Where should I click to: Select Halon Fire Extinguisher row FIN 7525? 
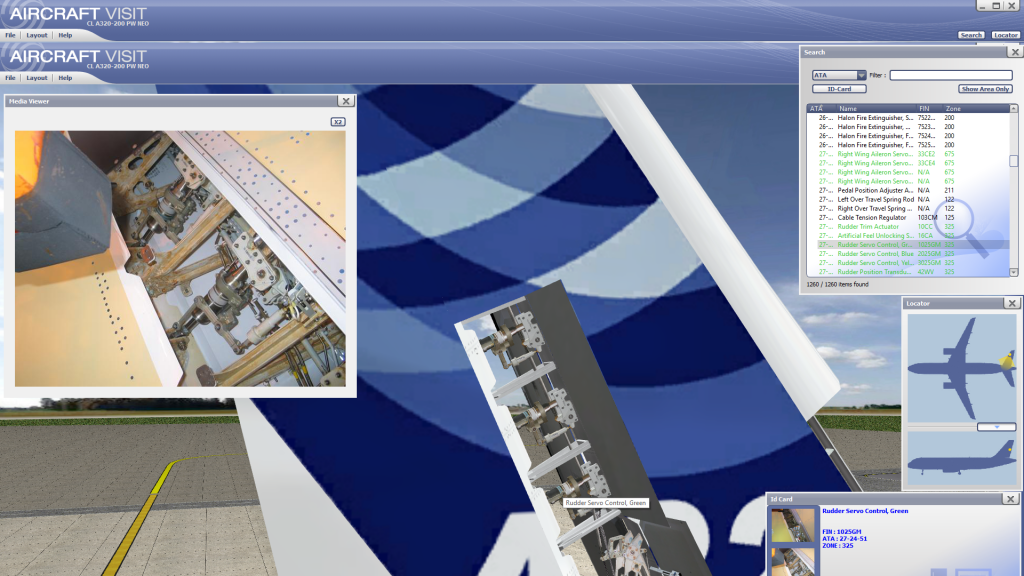click(909, 145)
